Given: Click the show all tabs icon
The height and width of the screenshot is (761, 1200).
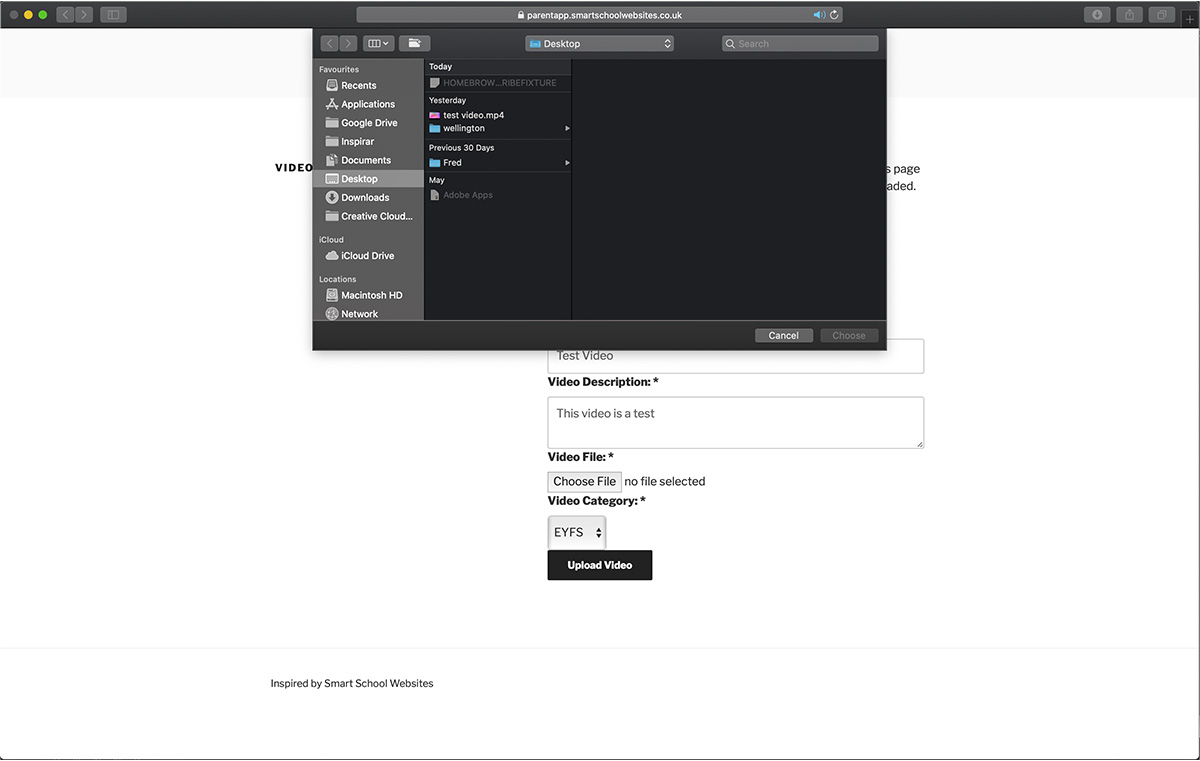Looking at the screenshot, I should [x=1162, y=15].
